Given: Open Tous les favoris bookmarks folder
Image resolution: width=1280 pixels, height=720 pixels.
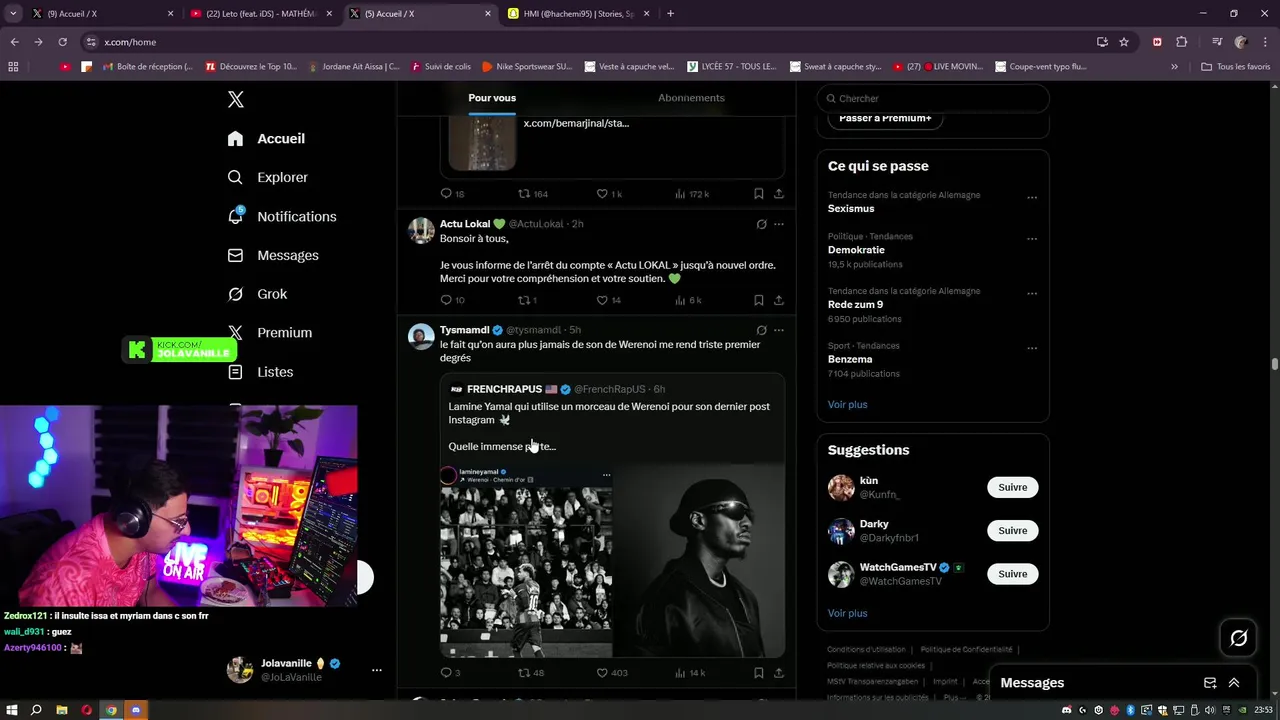Looking at the screenshot, I should [1235, 67].
